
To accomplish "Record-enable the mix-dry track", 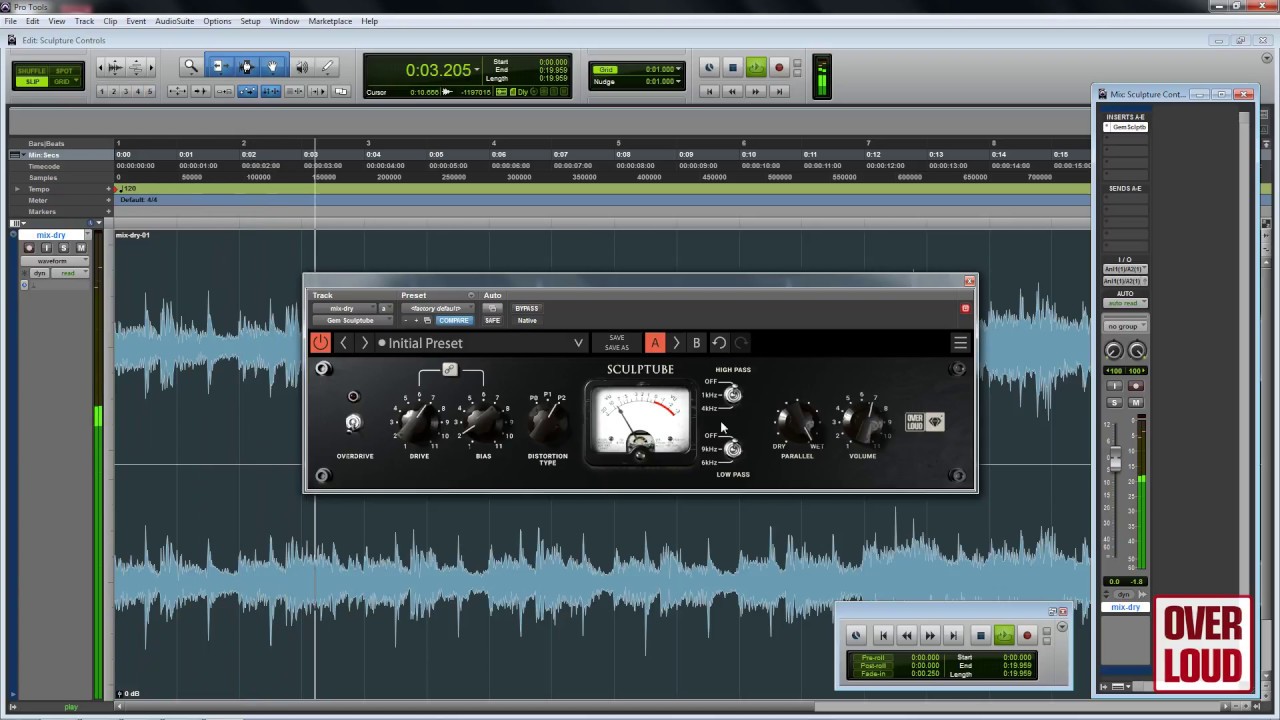I will (x=29, y=248).
